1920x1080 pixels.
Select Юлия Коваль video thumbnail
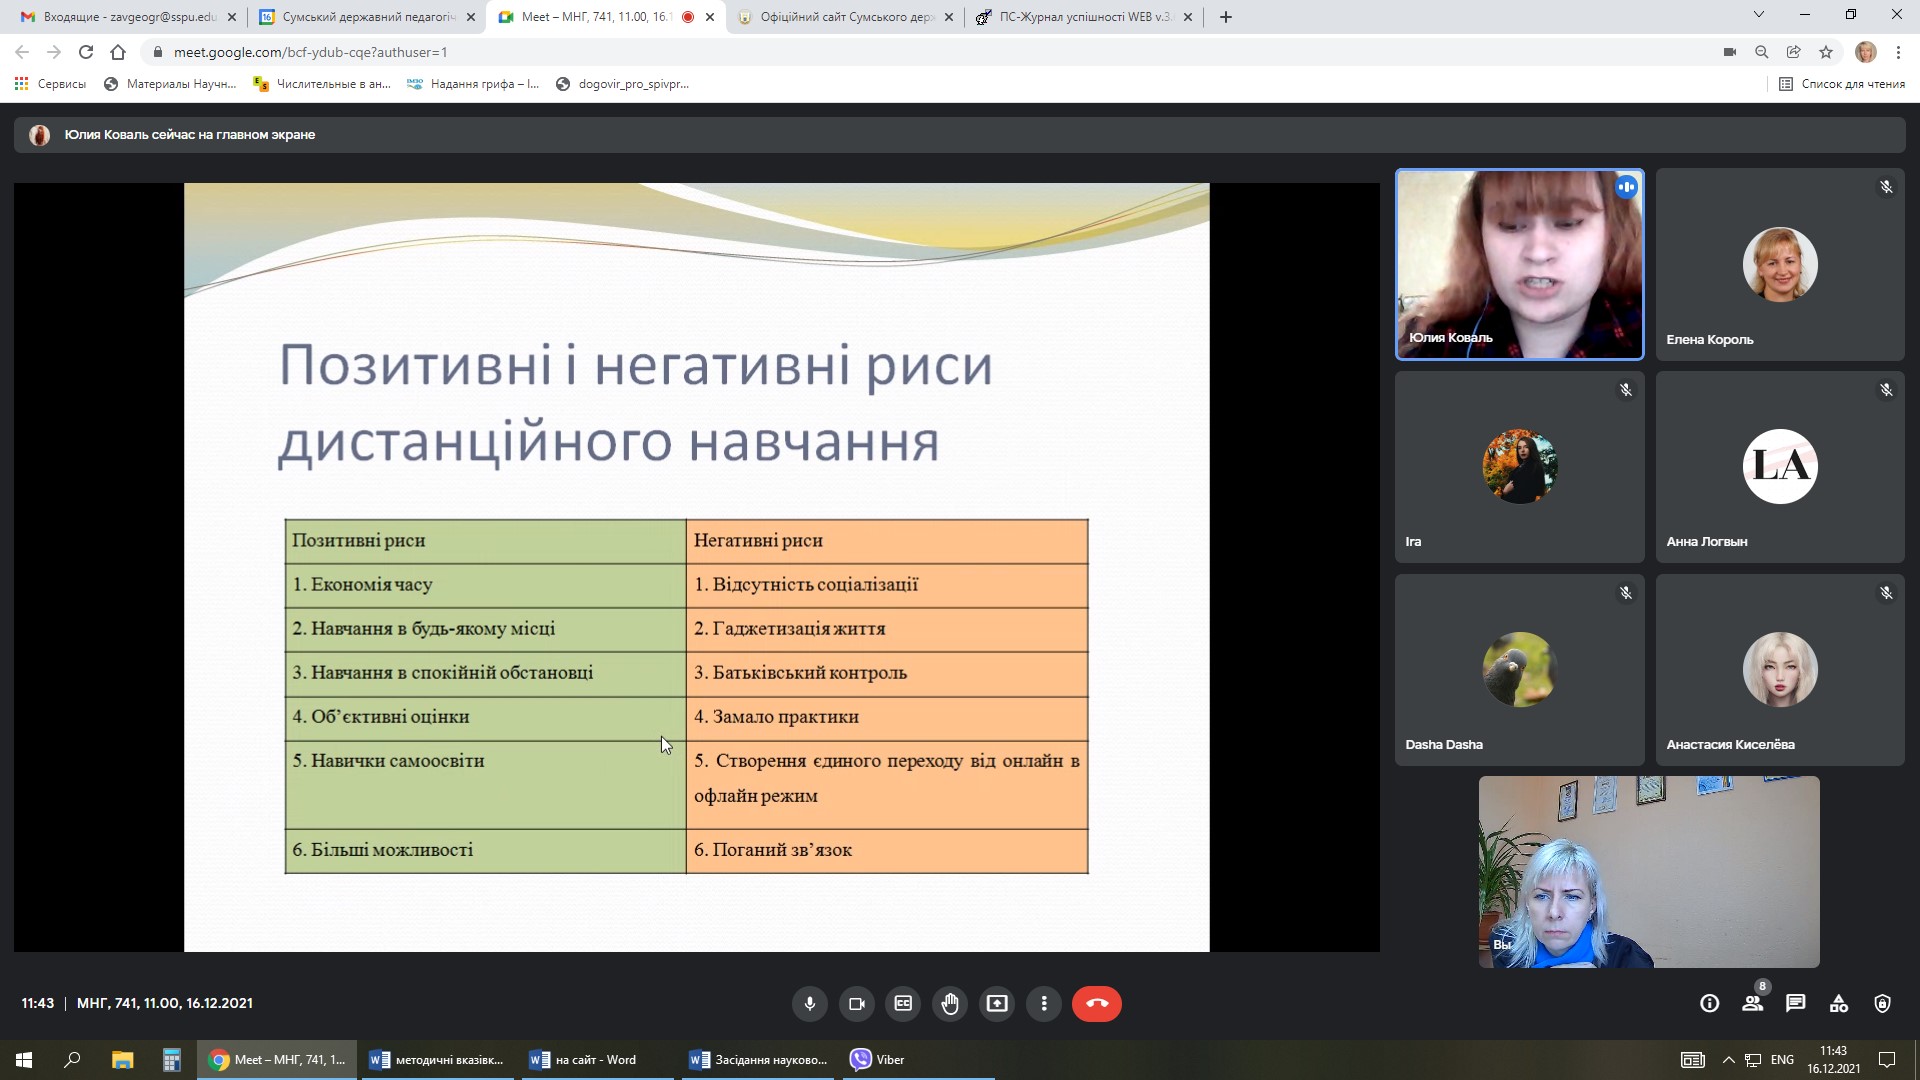tap(1519, 264)
